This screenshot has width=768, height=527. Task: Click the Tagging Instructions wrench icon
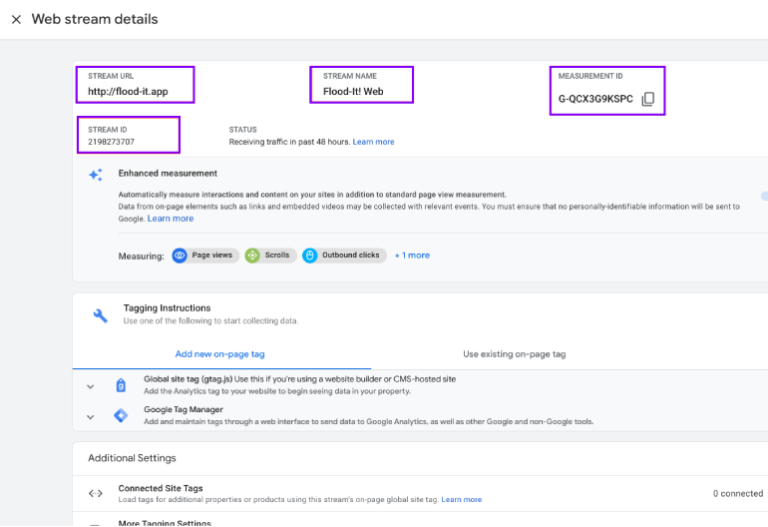tap(100, 315)
